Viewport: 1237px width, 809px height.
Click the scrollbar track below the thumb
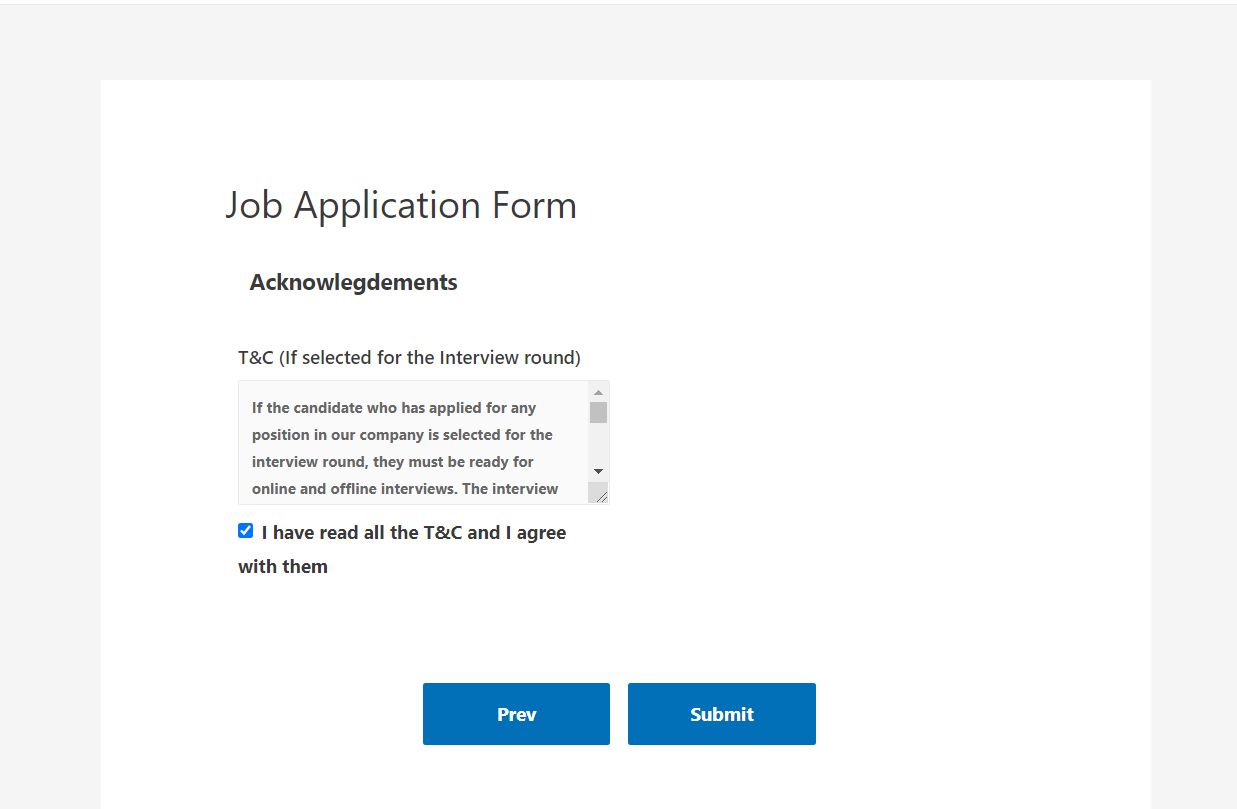(x=598, y=445)
